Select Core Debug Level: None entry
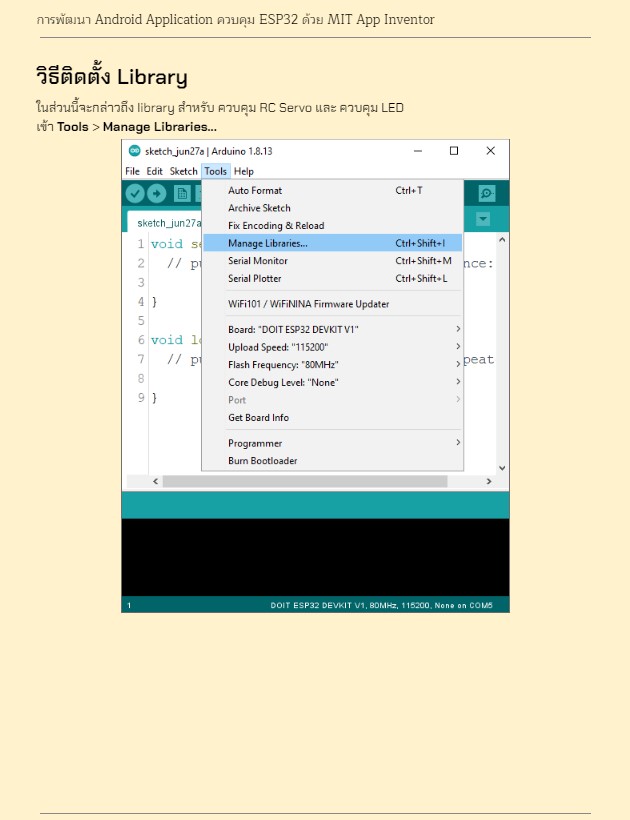The width and height of the screenshot is (630, 820). [333, 382]
